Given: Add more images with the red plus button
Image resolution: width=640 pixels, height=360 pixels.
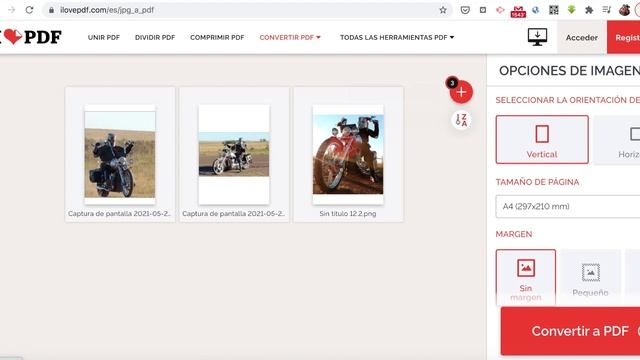Looking at the screenshot, I should 461,92.
